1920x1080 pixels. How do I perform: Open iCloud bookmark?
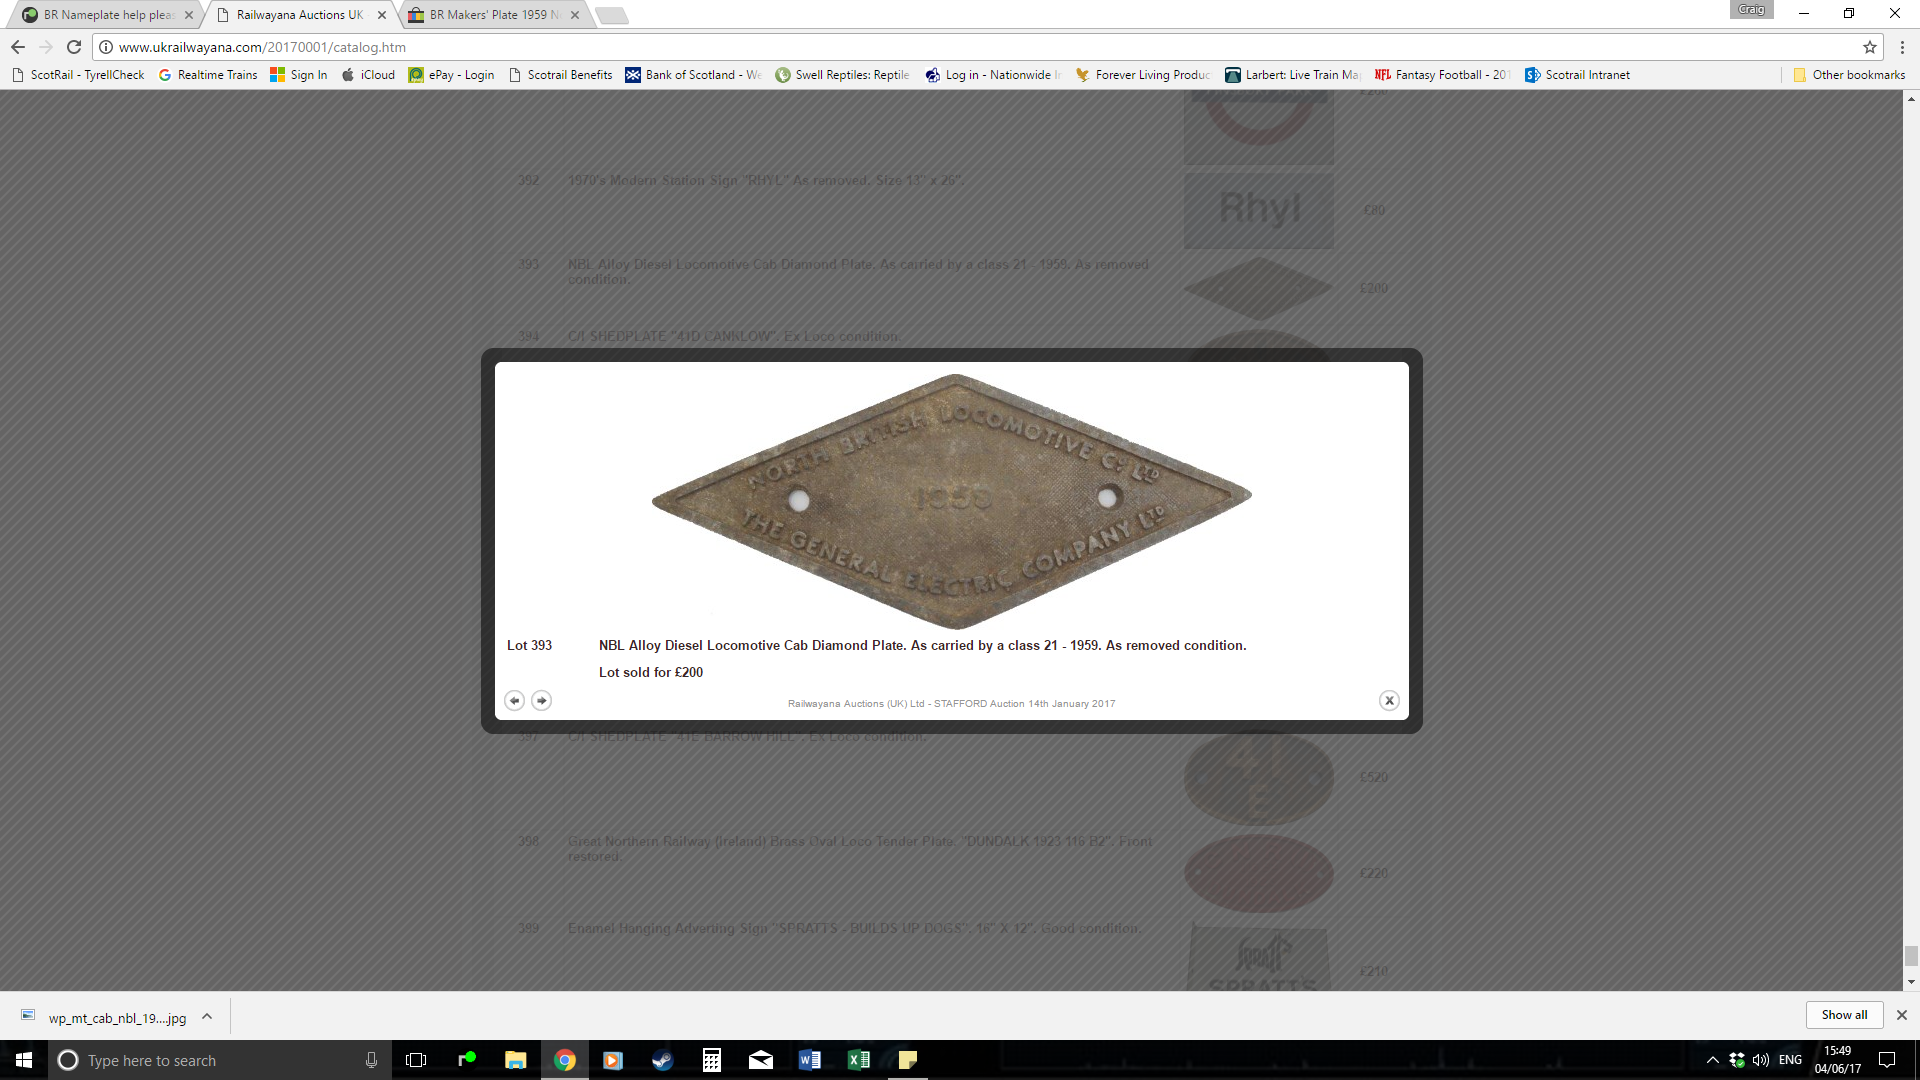(x=368, y=75)
